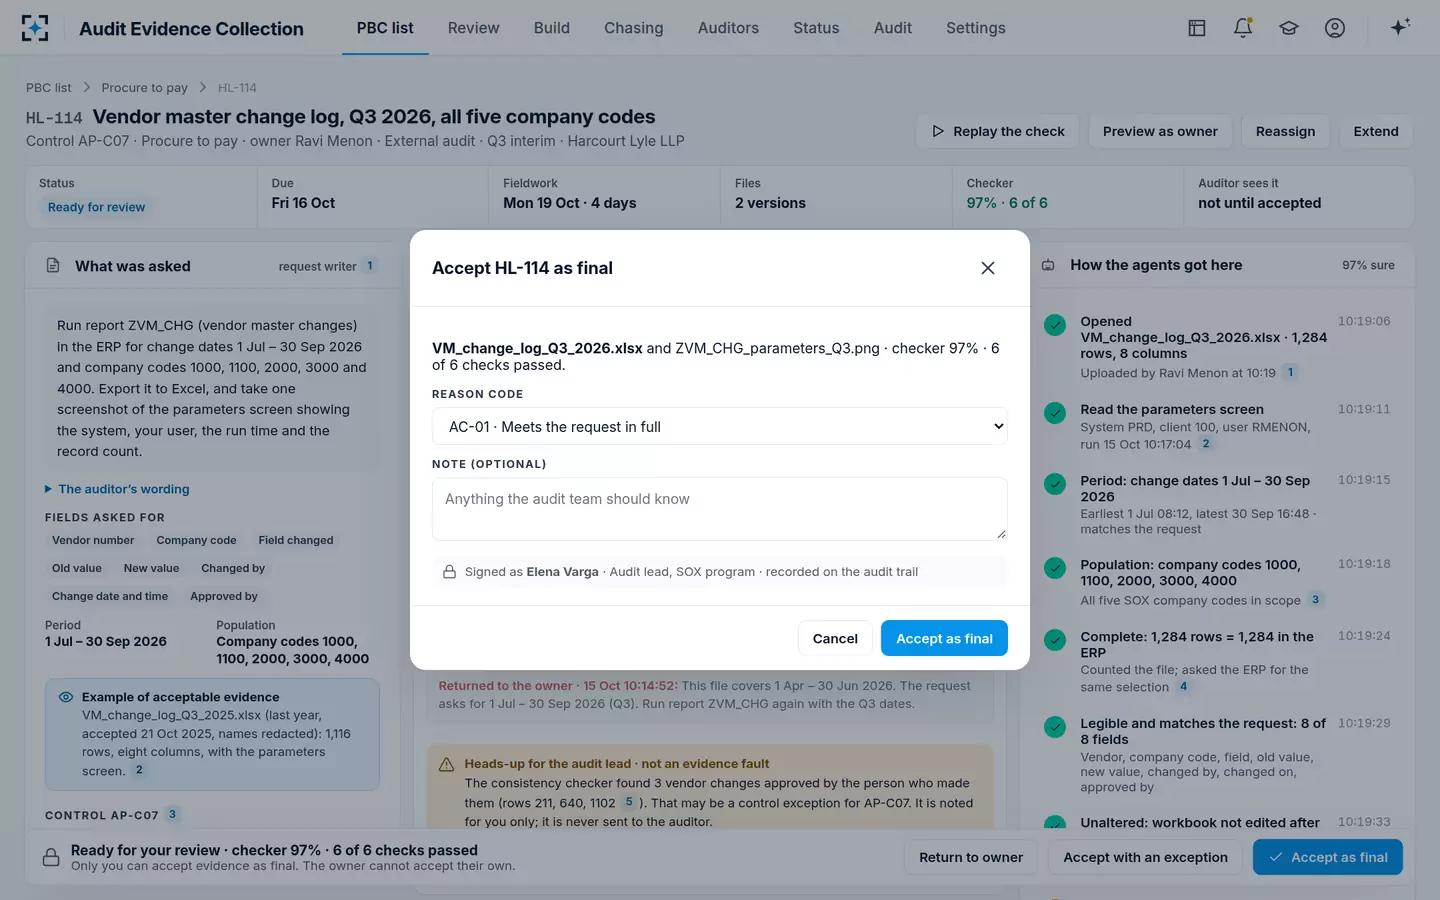Open the Chasing tab
The width and height of the screenshot is (1440, 900).
(634, 28)
